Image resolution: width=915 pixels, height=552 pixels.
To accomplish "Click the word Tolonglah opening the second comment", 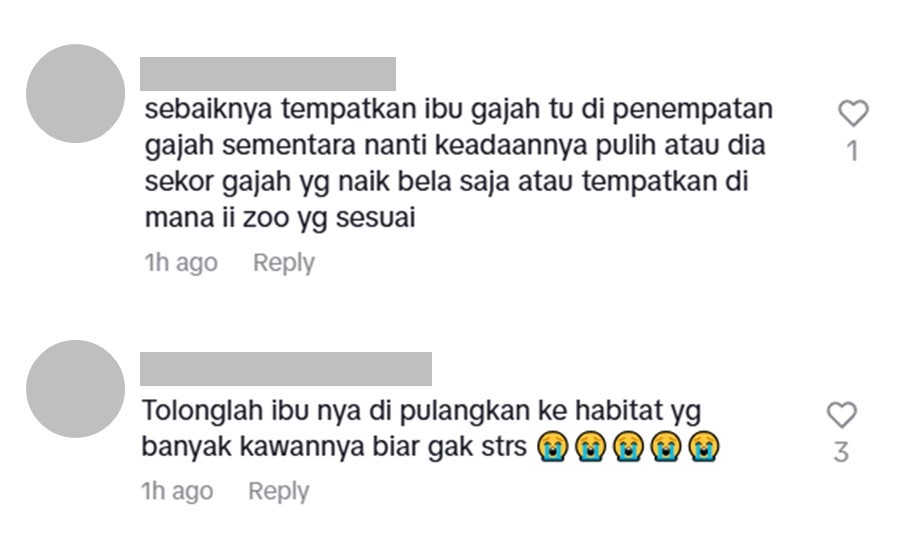I will [202, 412].
